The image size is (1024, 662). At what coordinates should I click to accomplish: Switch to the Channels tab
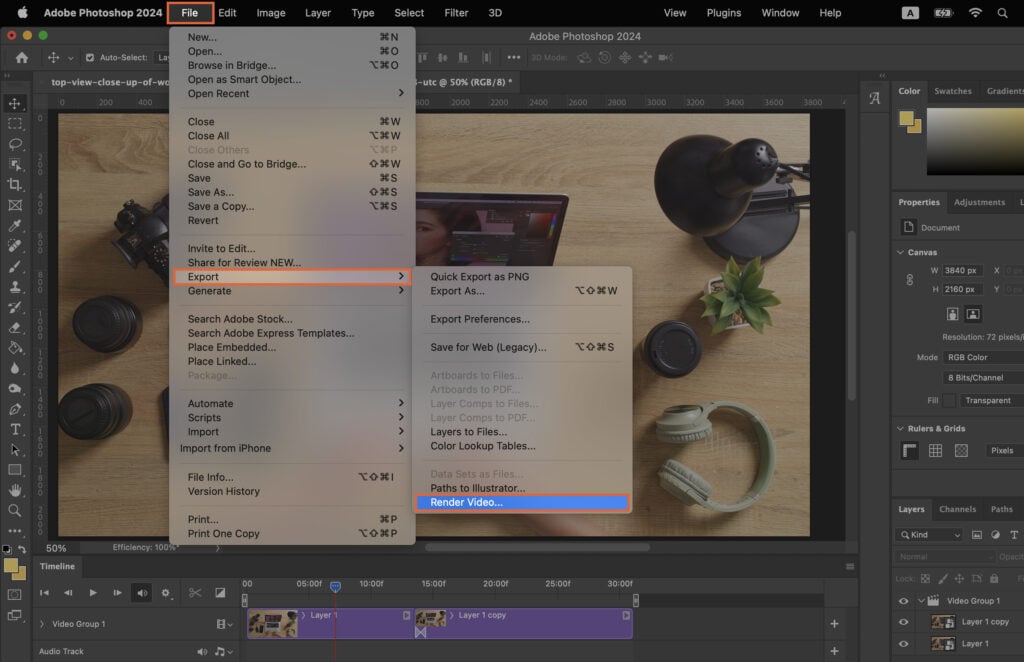tap(957, 509)
